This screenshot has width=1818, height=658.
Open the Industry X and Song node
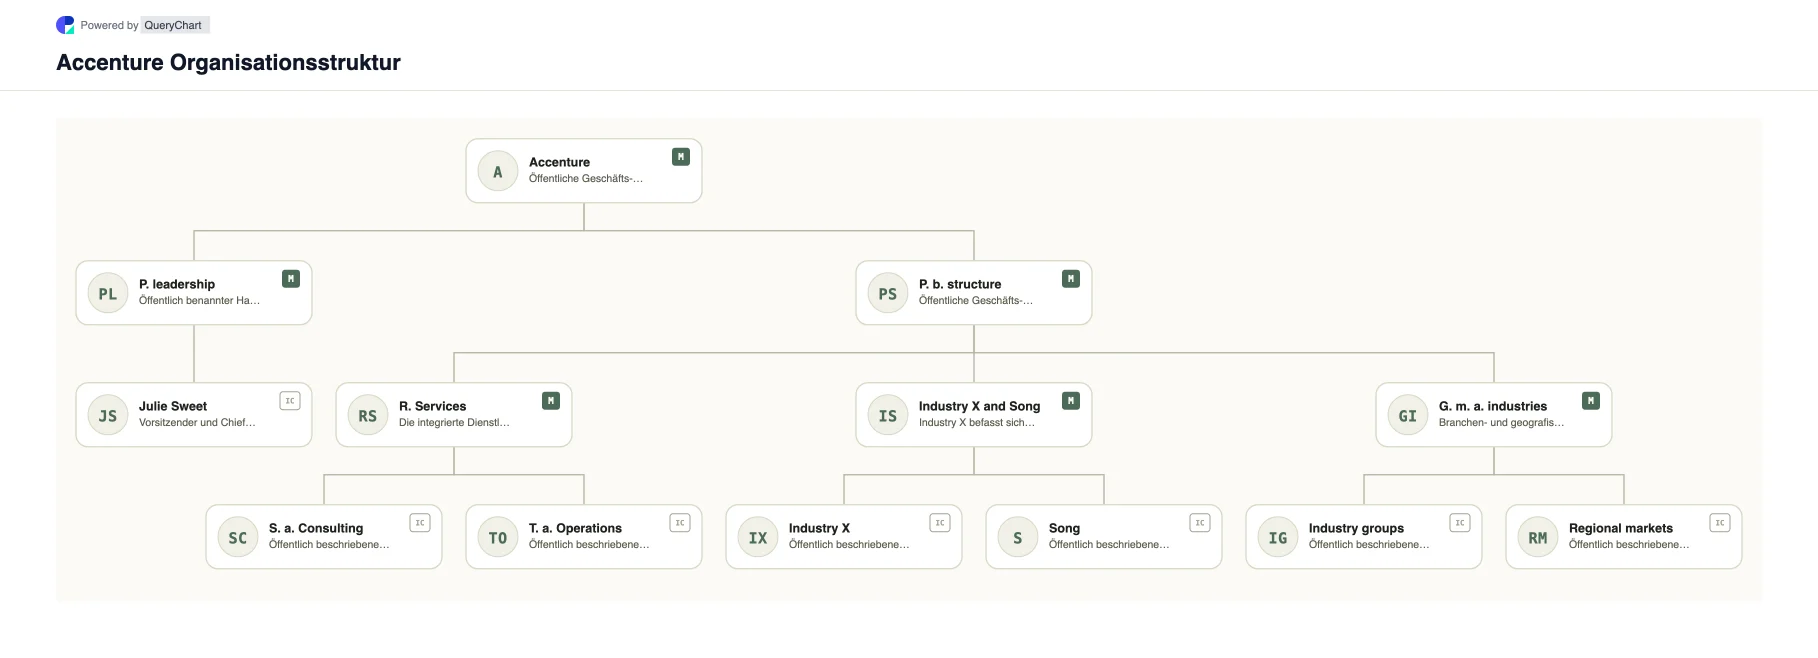(x=974, y=415)
